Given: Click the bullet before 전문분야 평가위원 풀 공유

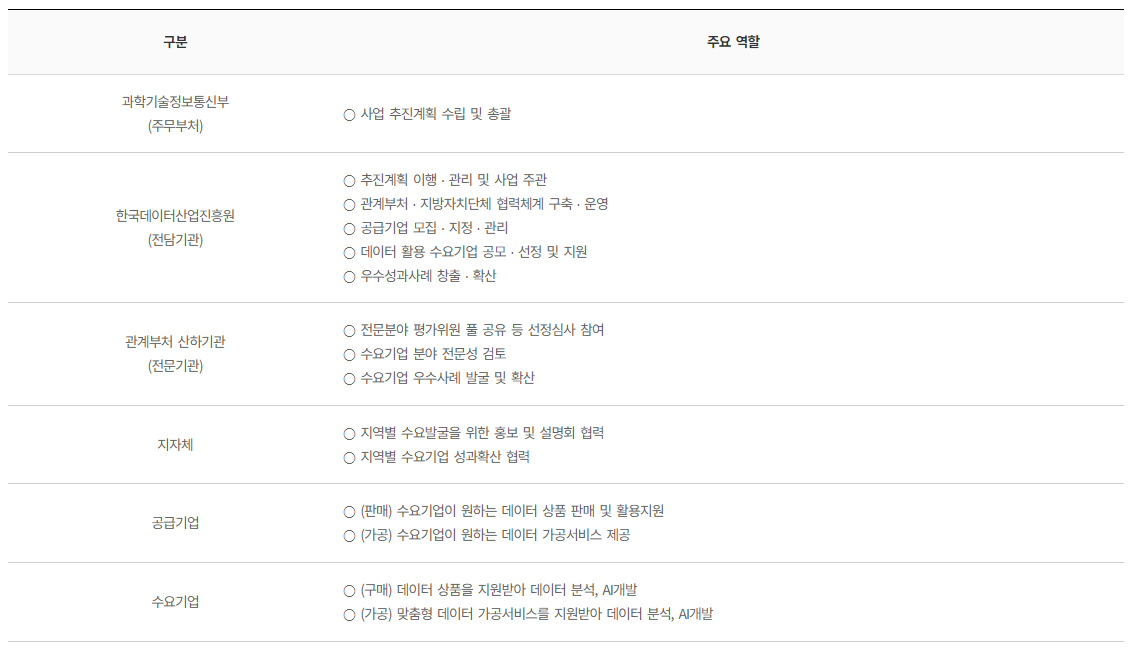Looking at the screenshot, I should point(349,330).
